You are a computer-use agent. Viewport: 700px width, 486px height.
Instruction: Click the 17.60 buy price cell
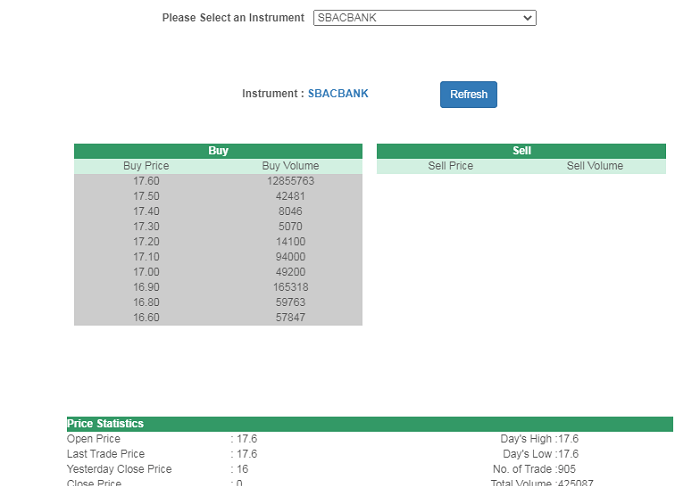pos(146,182)
